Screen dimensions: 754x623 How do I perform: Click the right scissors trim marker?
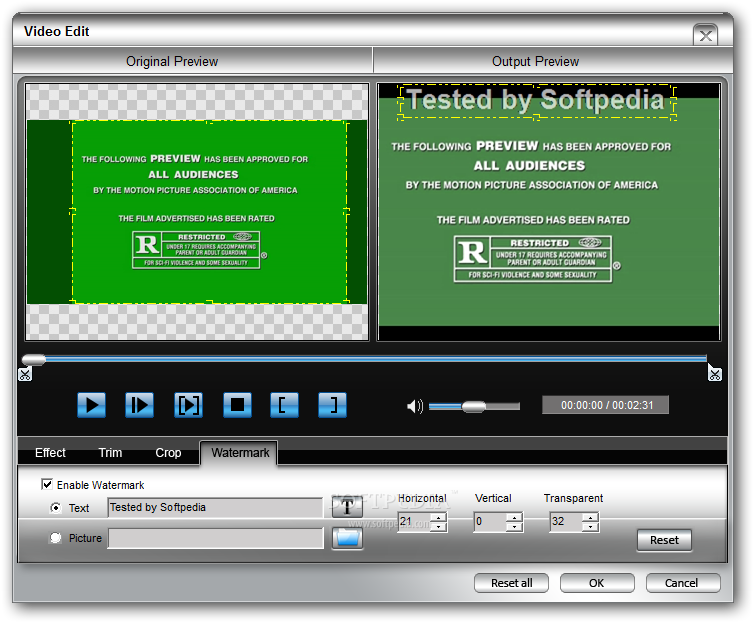click(715, 374)
